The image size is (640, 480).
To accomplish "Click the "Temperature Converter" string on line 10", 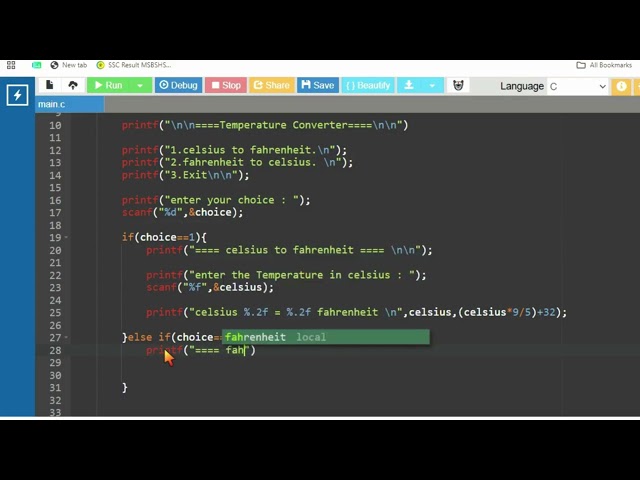I will pos(283,125).
